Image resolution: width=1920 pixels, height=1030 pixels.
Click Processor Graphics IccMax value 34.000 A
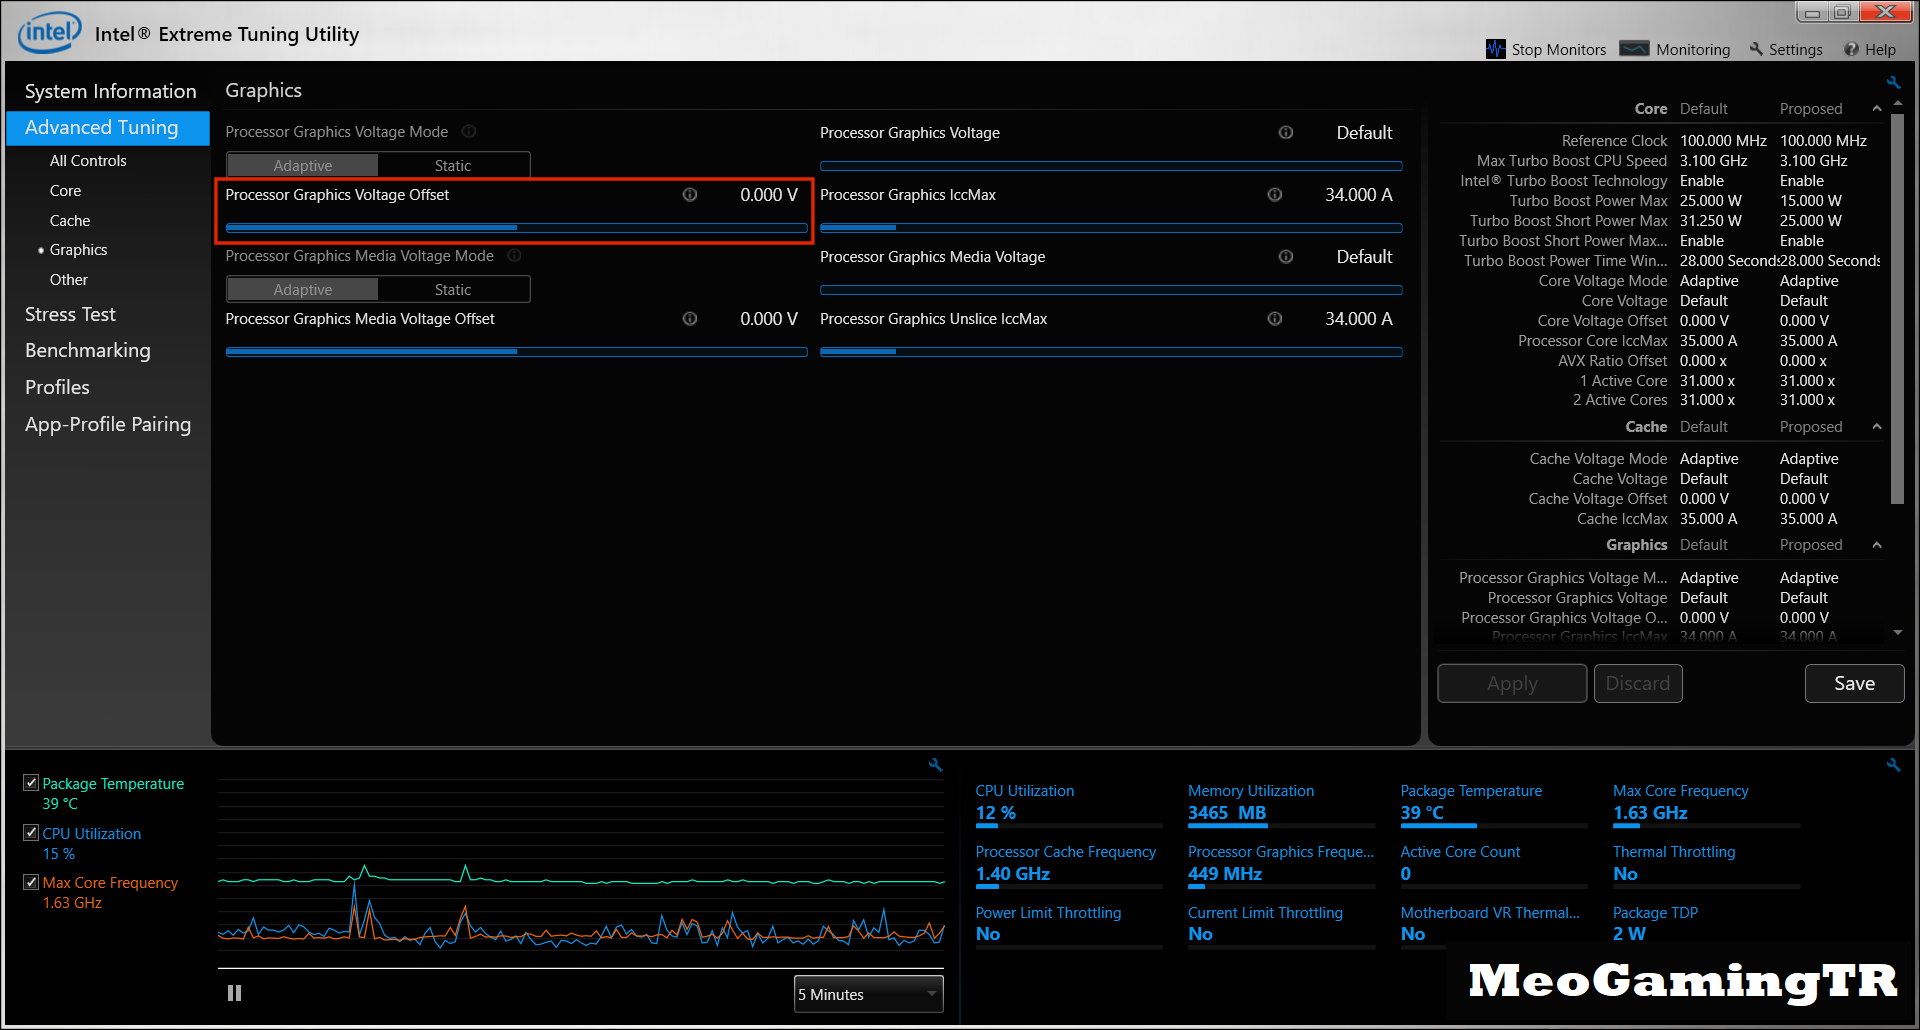[x=1358, y=195]
